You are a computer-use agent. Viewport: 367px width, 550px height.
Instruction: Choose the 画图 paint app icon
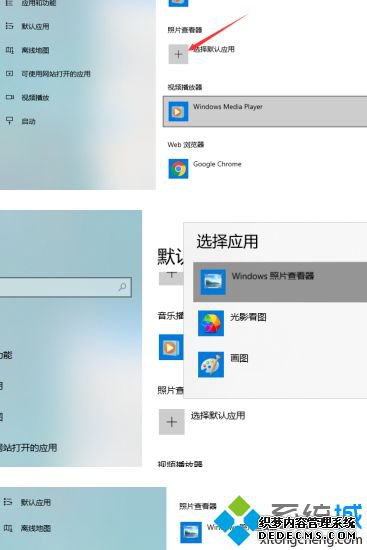coord(211,364)
